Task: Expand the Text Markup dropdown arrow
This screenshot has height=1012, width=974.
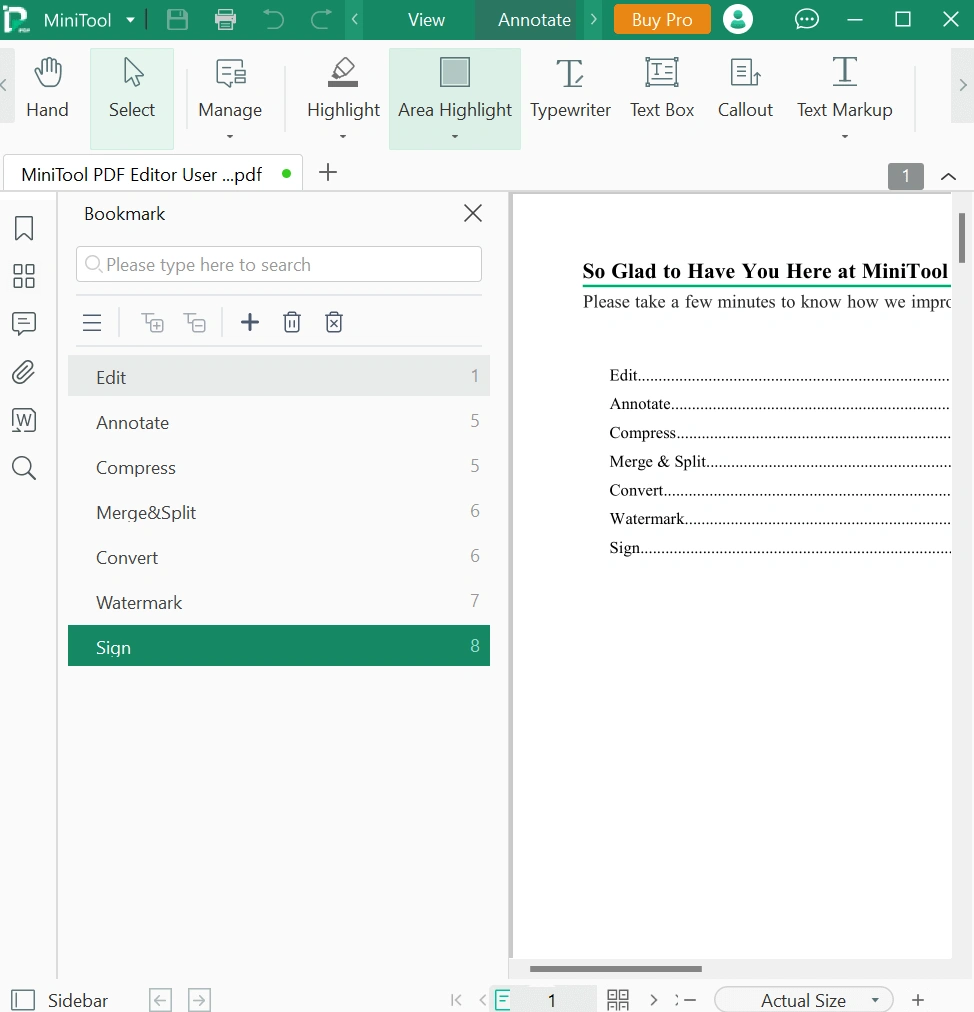Action: 844,136
